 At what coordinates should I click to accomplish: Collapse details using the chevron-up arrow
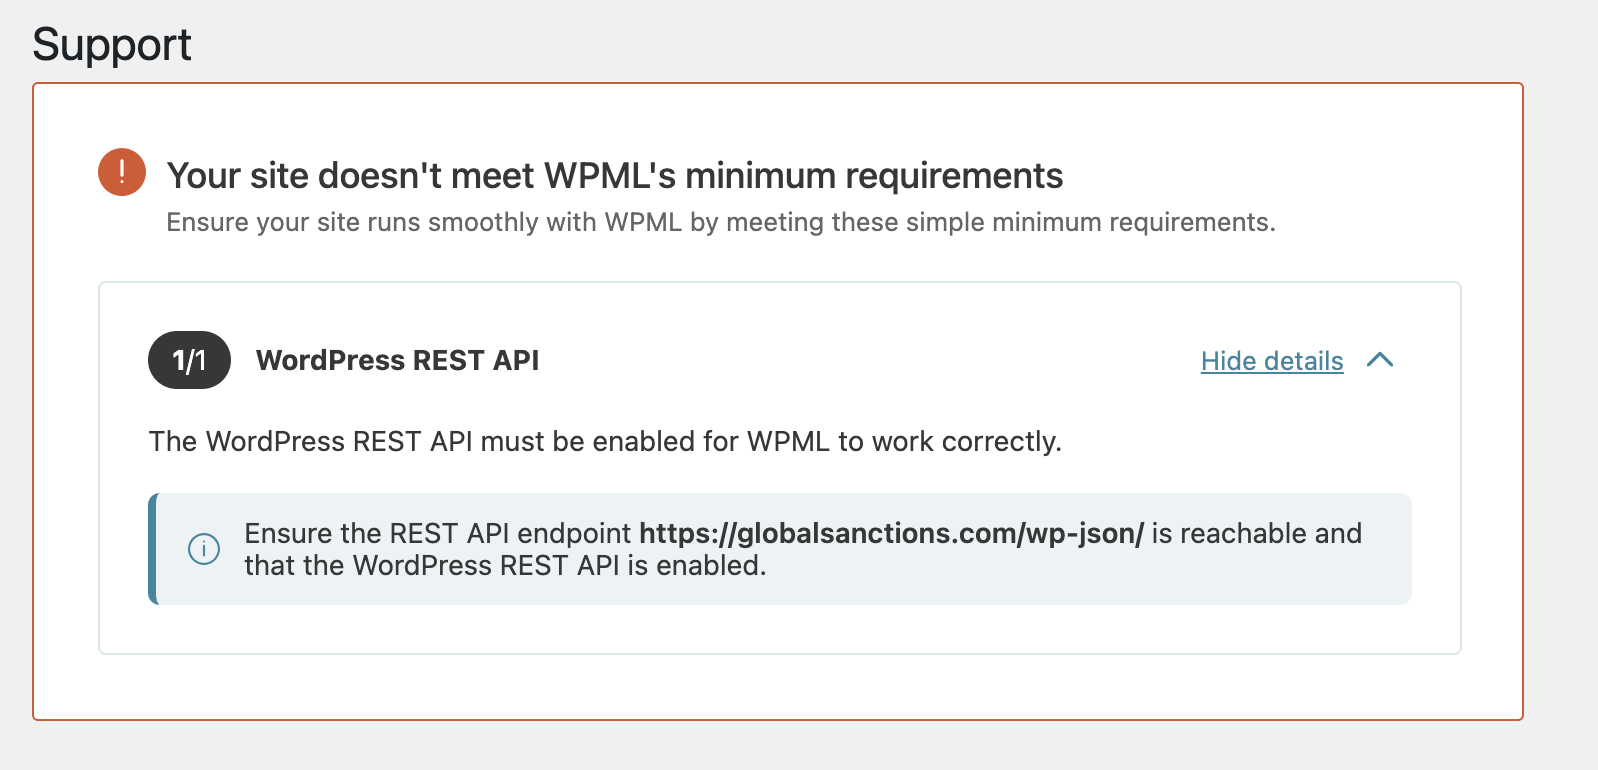1380,360
